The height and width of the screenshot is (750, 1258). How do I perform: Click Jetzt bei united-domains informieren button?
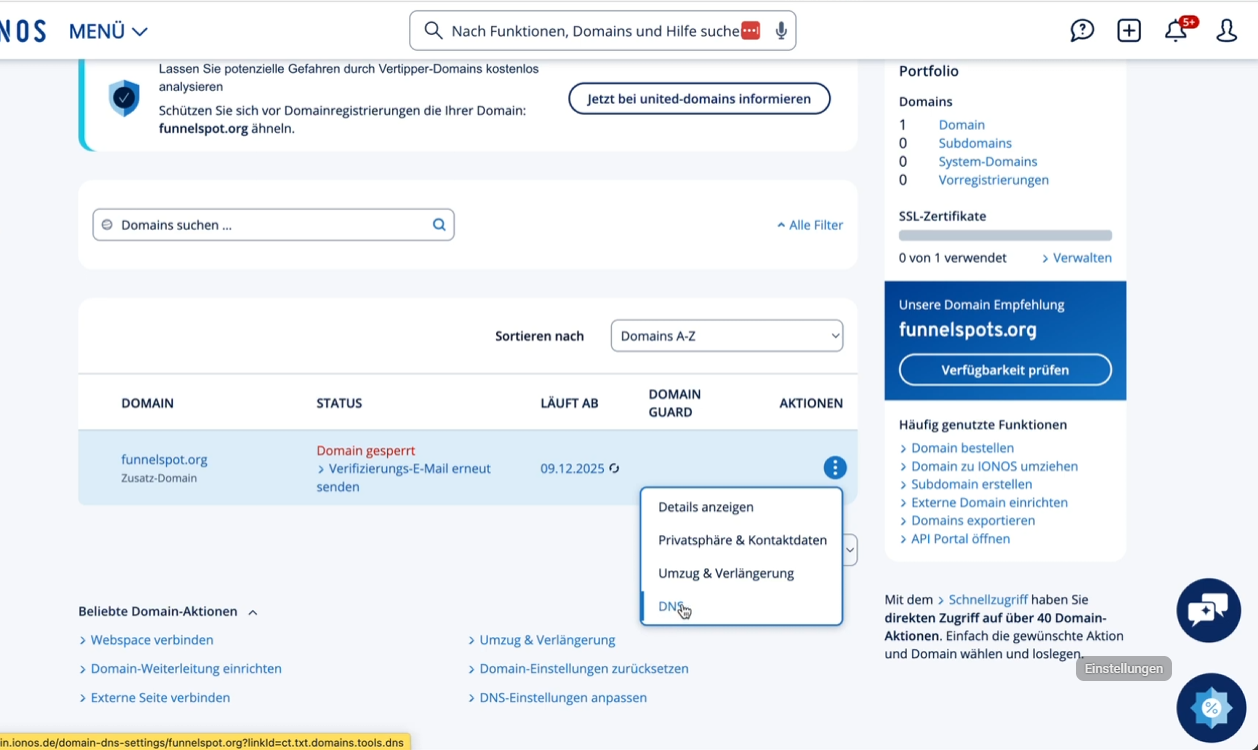coord(699,99)
